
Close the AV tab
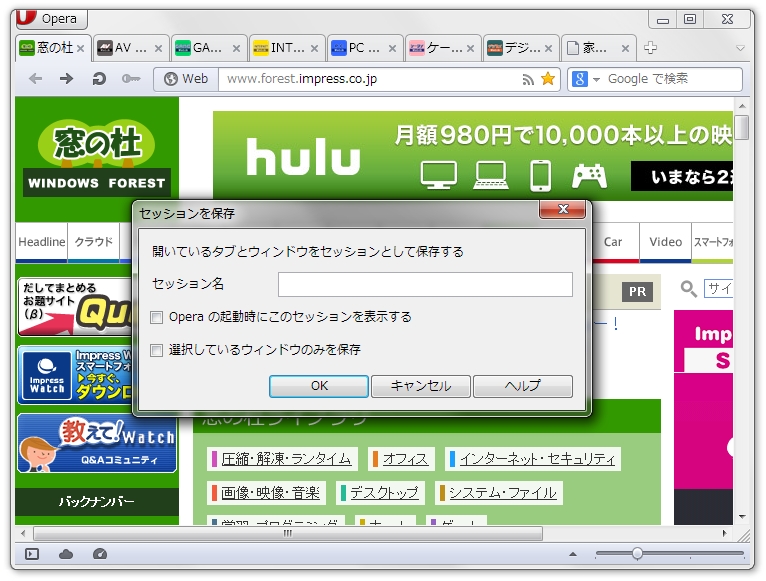pyautogui.click(x=158, y=48)
